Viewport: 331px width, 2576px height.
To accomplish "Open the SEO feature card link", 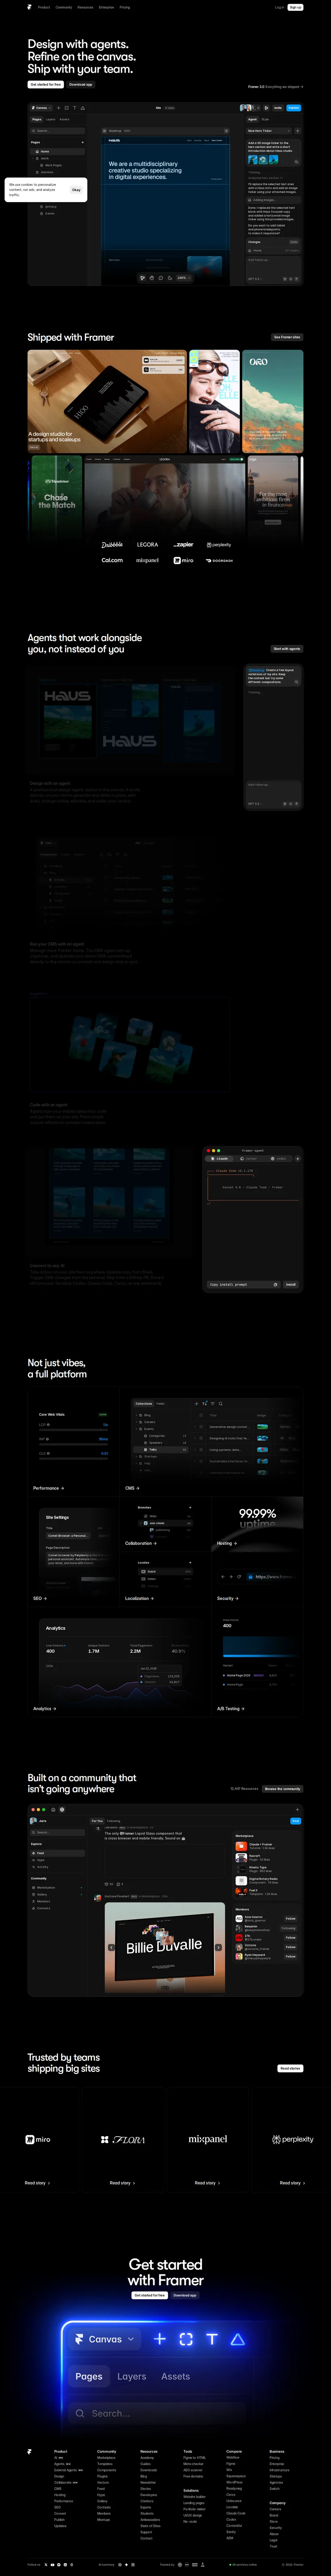I will click(39, 1598).
